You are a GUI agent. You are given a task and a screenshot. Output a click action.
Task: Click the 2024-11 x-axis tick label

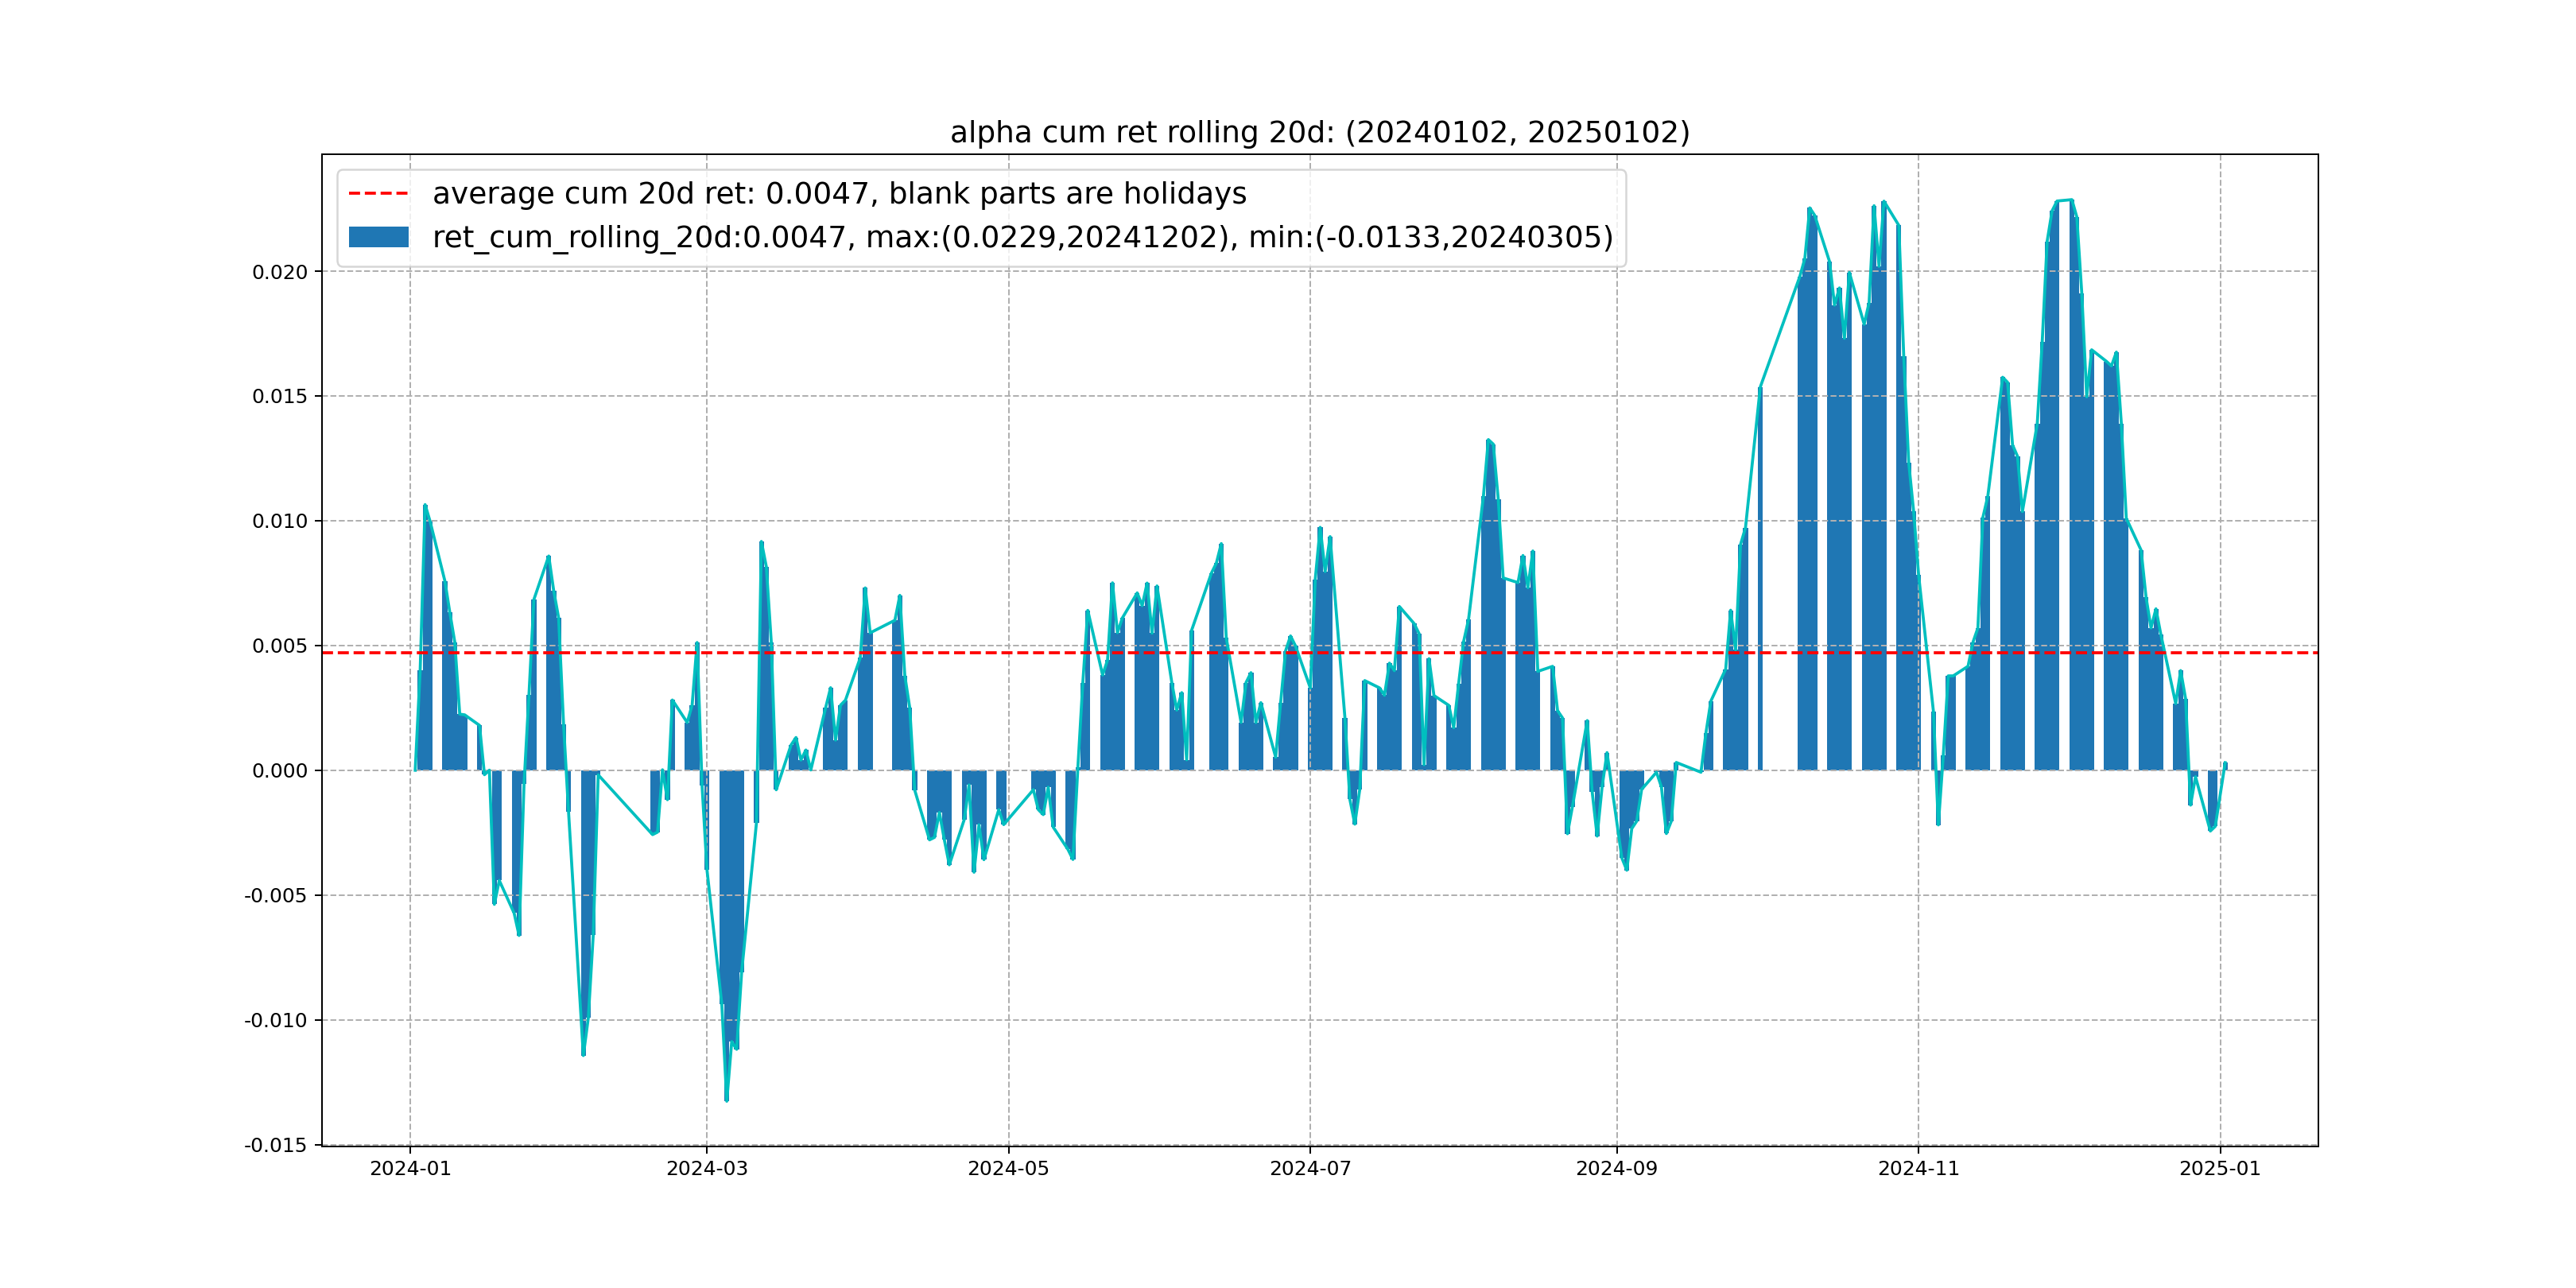click(1918, 1169)
